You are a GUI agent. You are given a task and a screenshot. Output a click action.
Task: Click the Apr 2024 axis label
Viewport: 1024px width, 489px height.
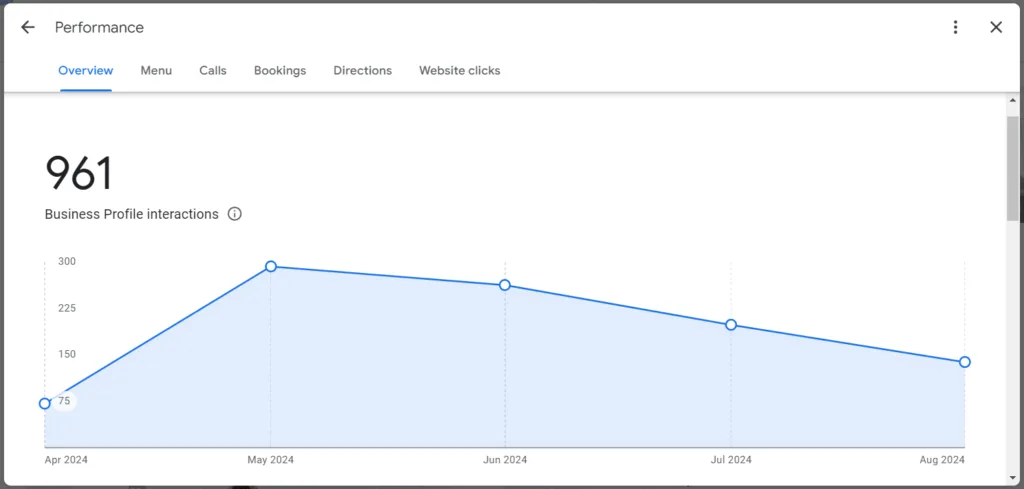pyautogui.click(x=66, y=460)
